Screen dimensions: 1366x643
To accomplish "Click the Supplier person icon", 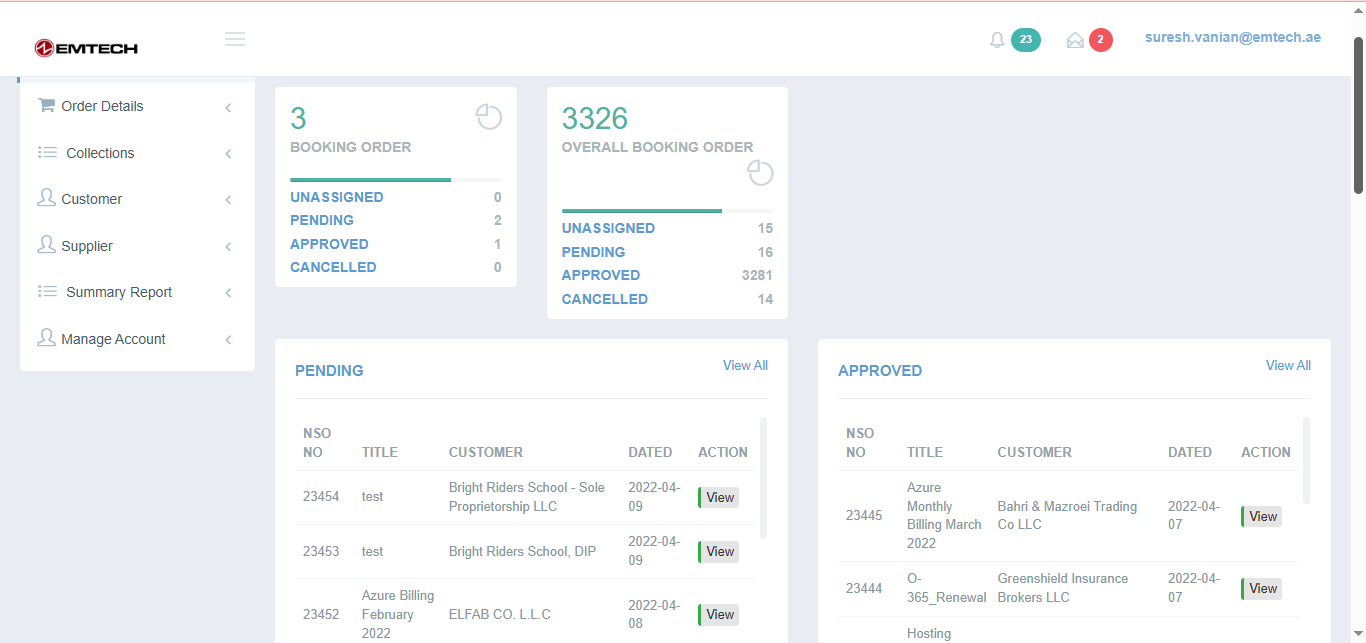I will tap(46, 245).
